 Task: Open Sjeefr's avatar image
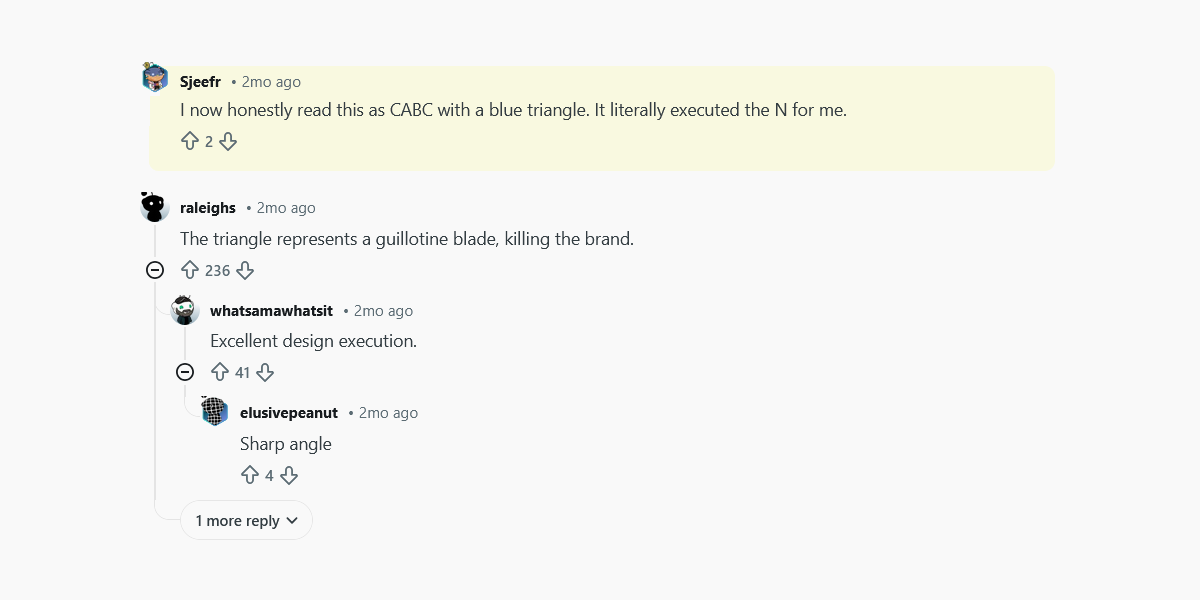pyautogui.click(x=155, y=75)
